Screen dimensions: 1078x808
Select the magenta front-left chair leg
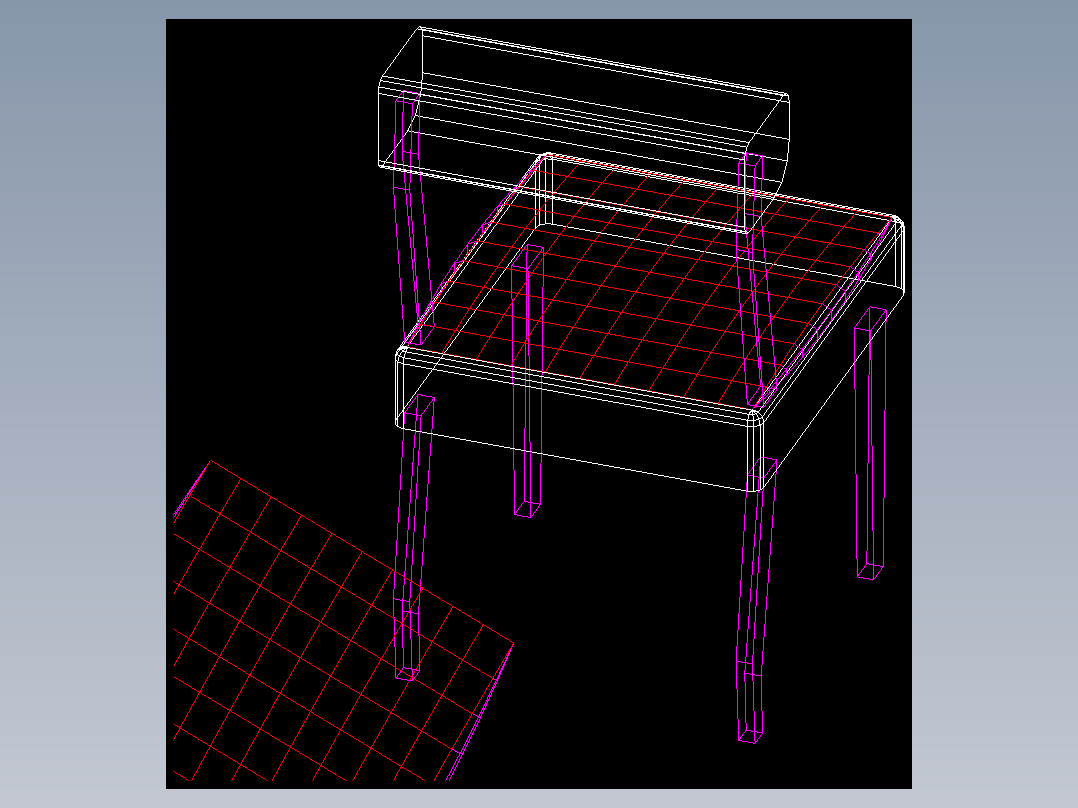coord(413,538)
